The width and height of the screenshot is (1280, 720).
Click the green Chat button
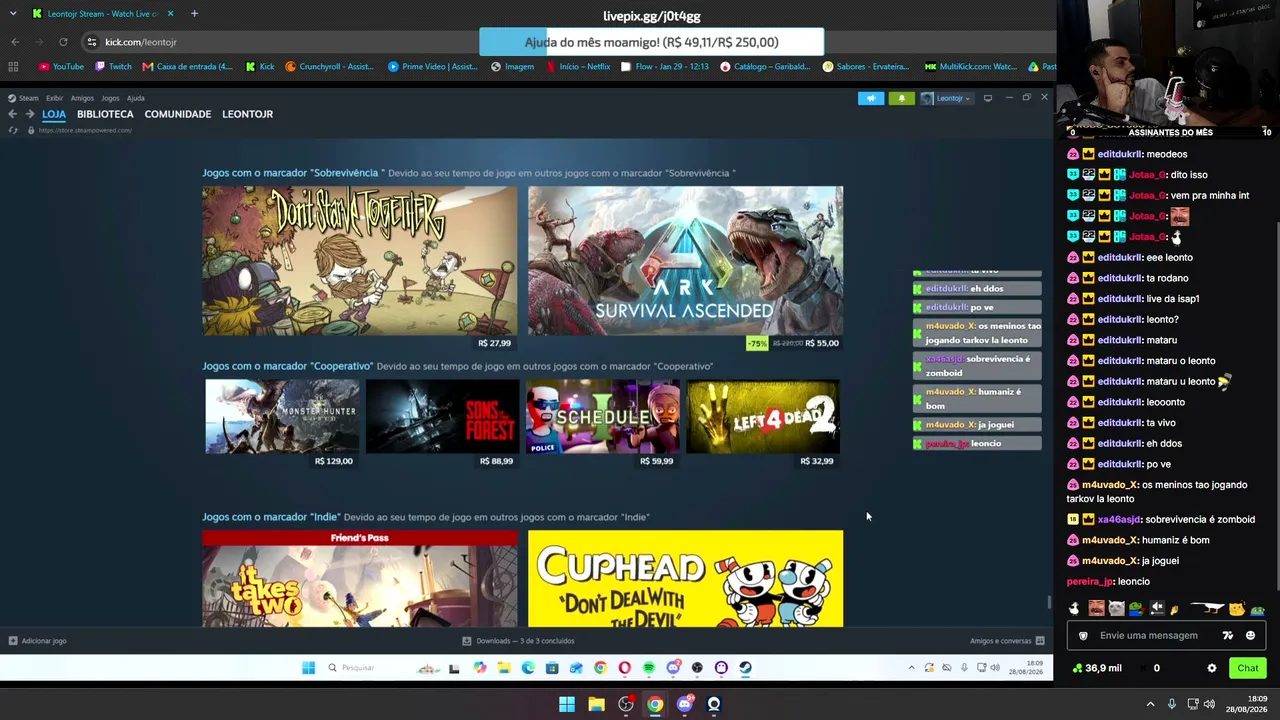pos(1248,668)
